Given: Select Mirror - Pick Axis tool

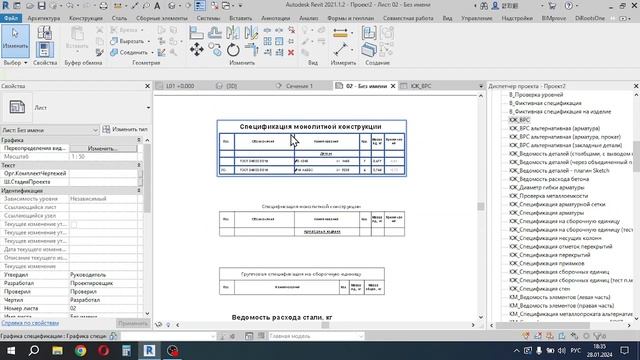Looking at the screenshot, I should pos(233,32).
